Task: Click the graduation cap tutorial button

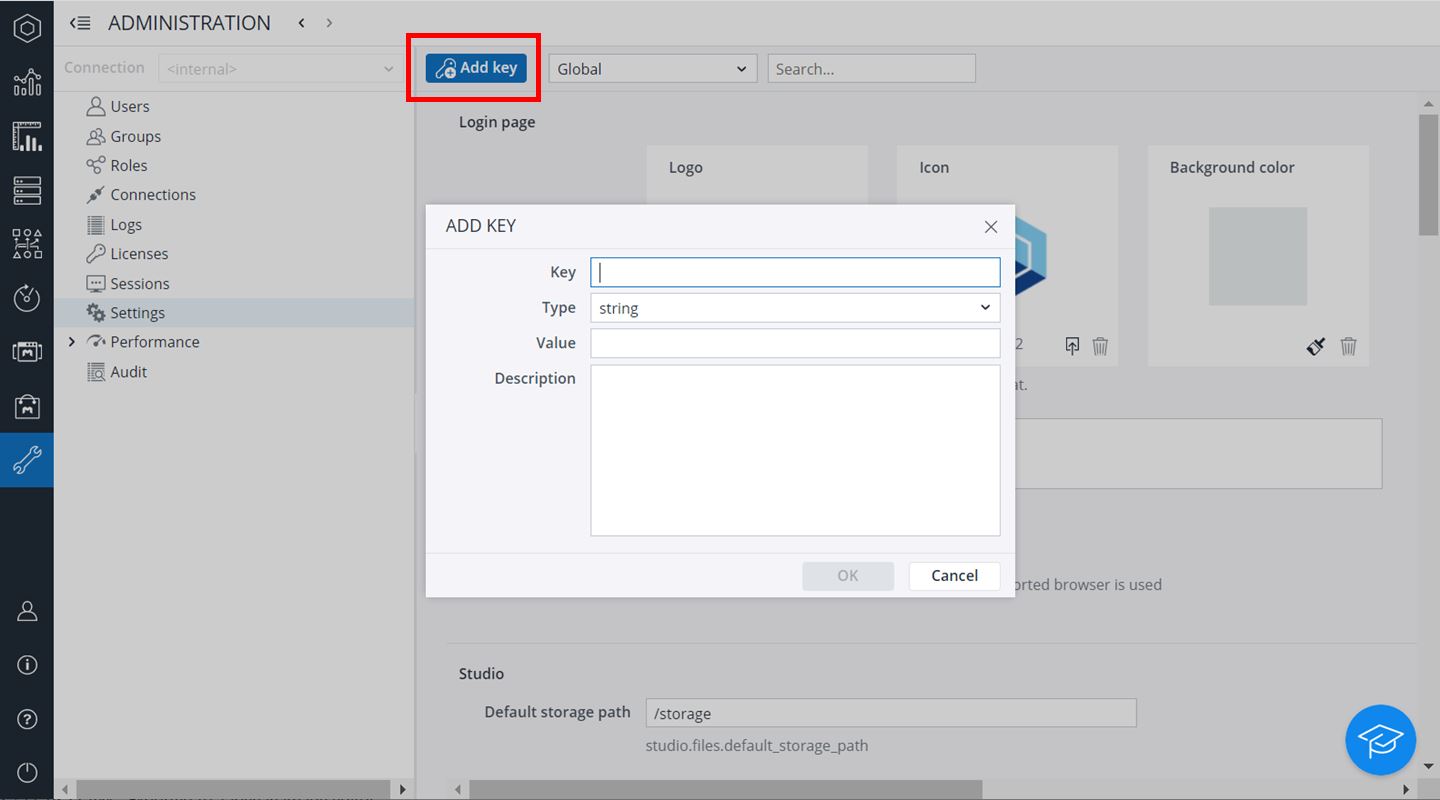Action: (1380, 740)
